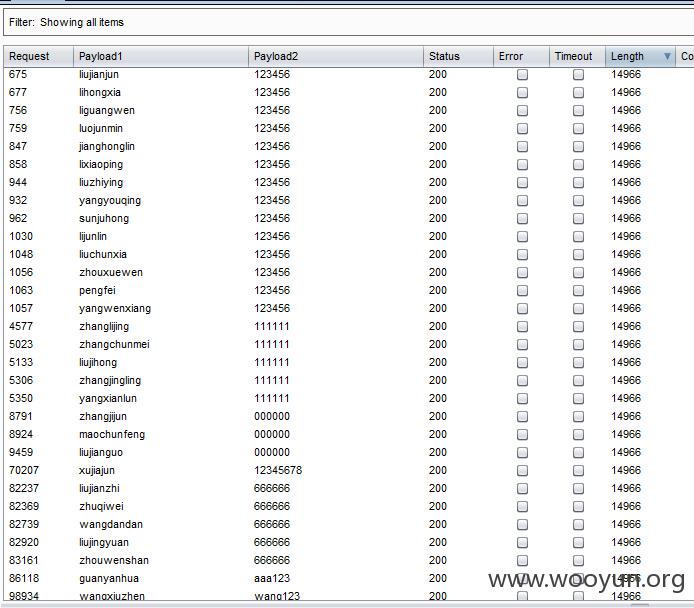Tick the Error checkbox for yangxianlun
The width and height of the screenshot is (694, 608).
point(522,398)
